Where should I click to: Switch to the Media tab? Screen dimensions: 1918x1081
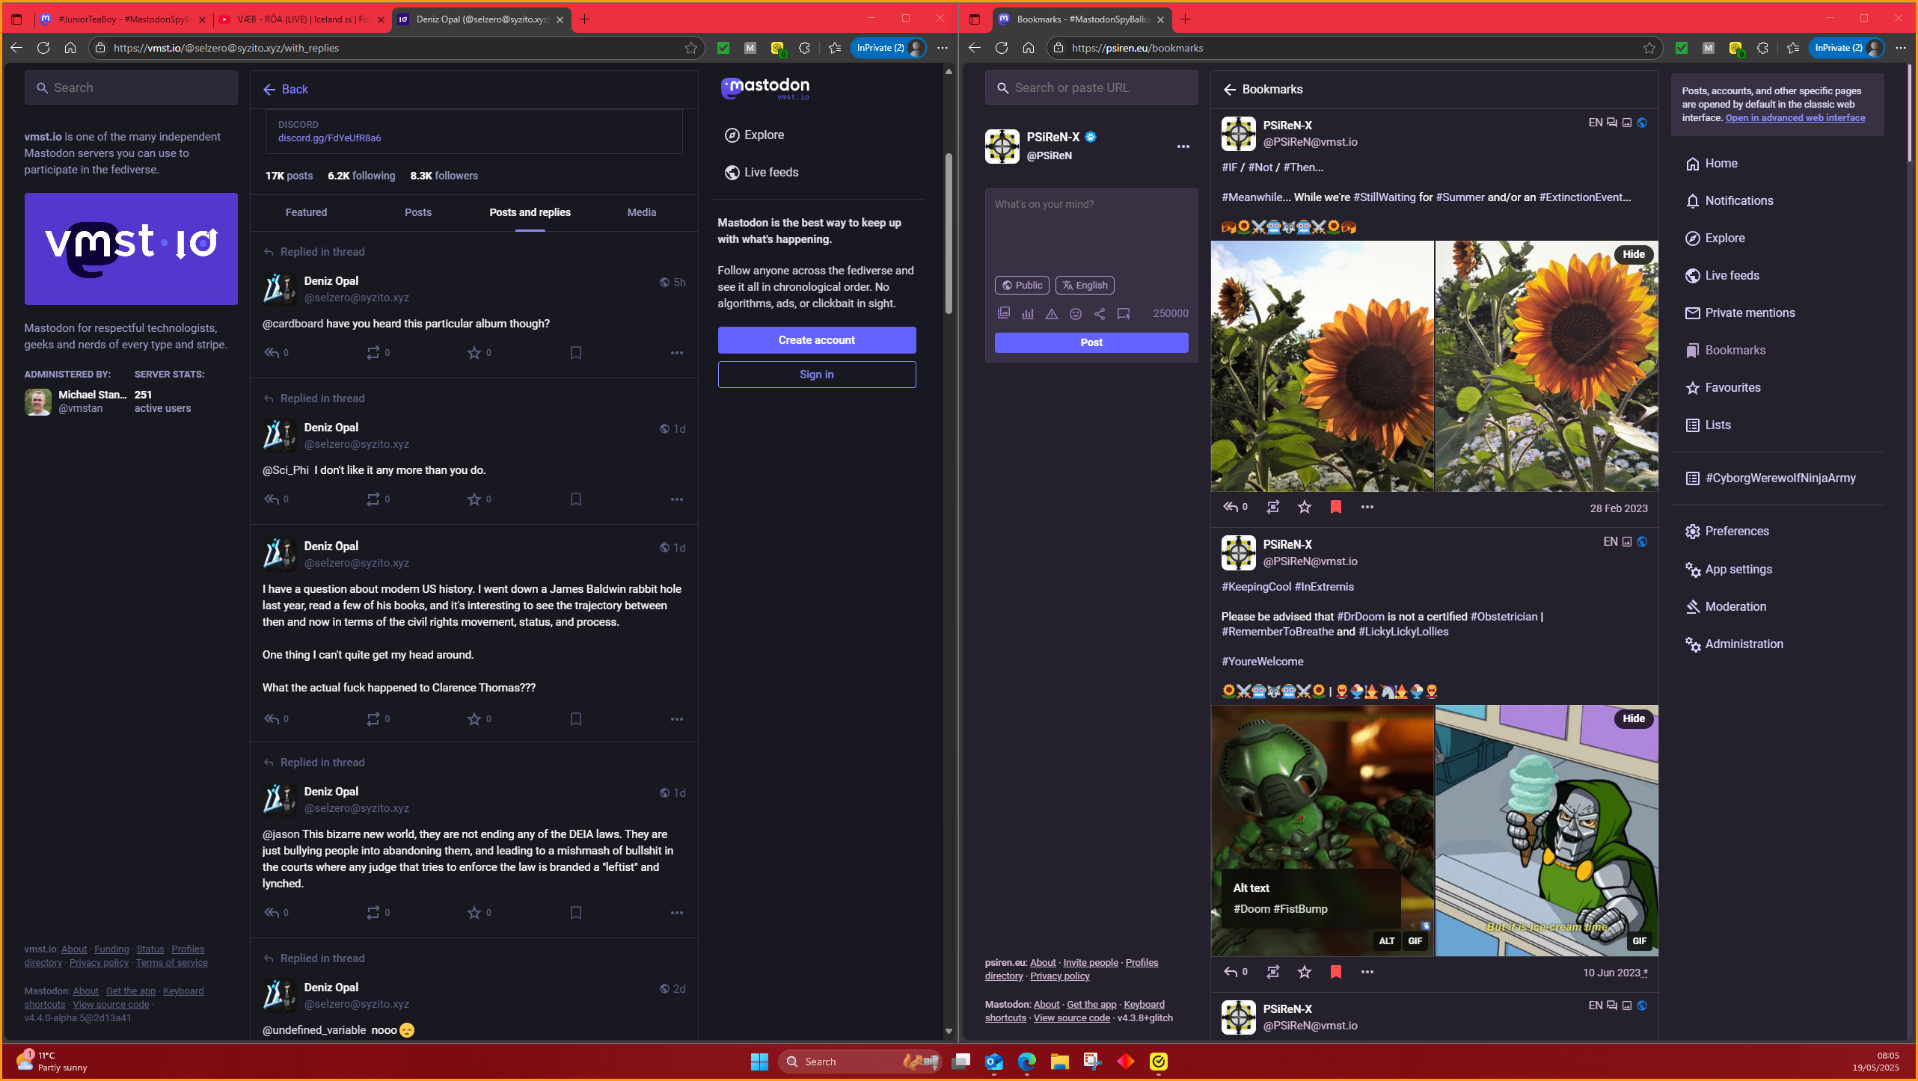pyautogui.click(x=642, y=213)
